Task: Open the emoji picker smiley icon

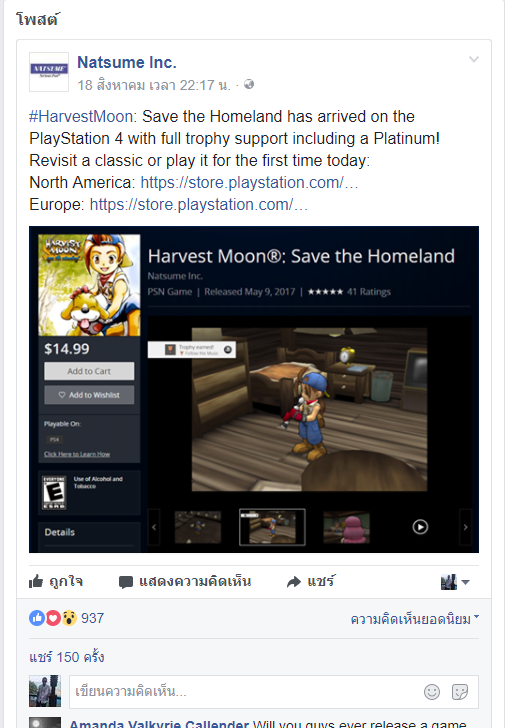Action: click(x=432, y=692)
